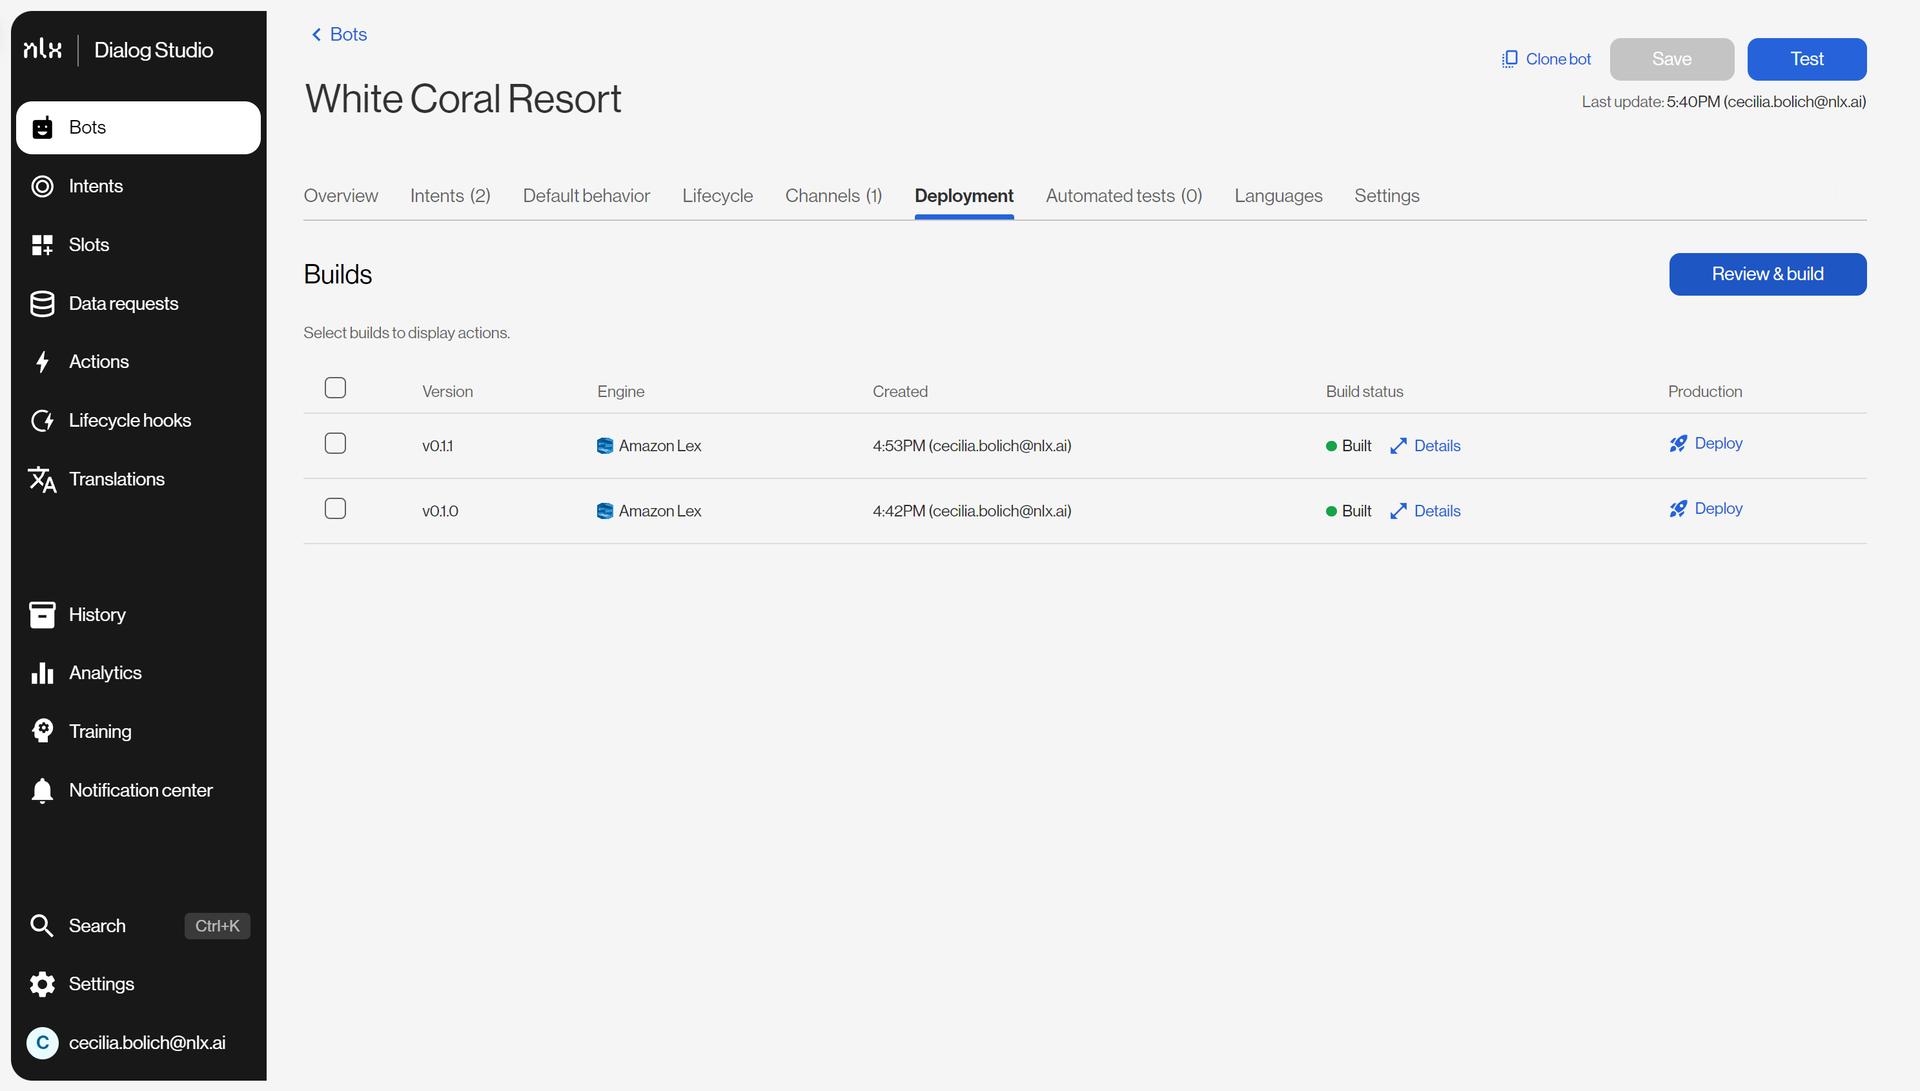Switch to the Intents (2) tab
This screenshot has height=1091, width=1920.
pyautogui.click(x=450, y=196)
